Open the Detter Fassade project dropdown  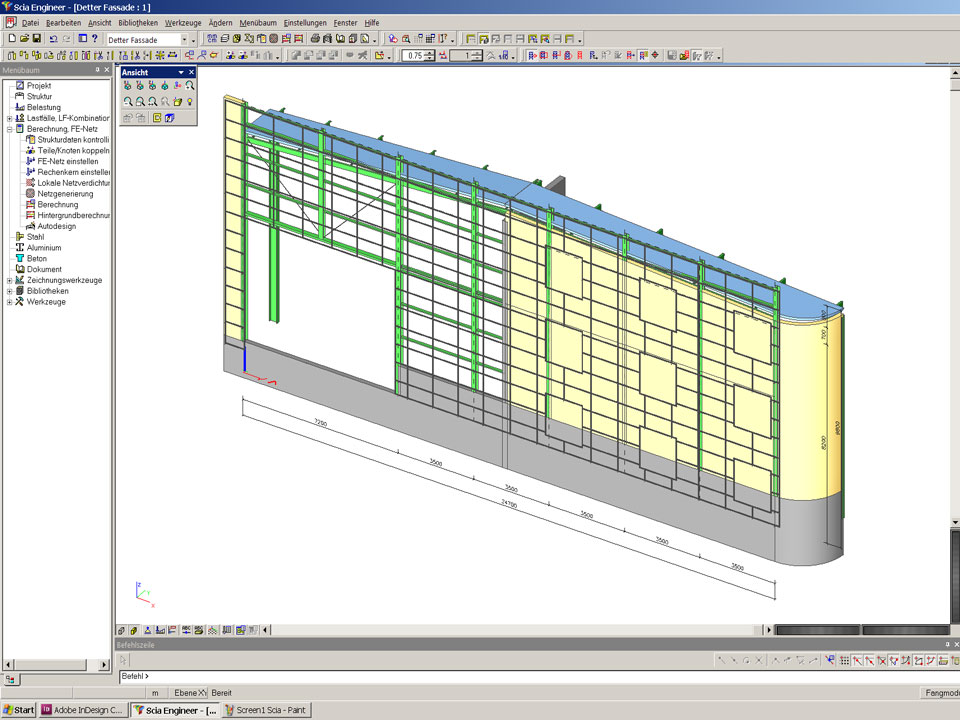[x=182, y=39]
